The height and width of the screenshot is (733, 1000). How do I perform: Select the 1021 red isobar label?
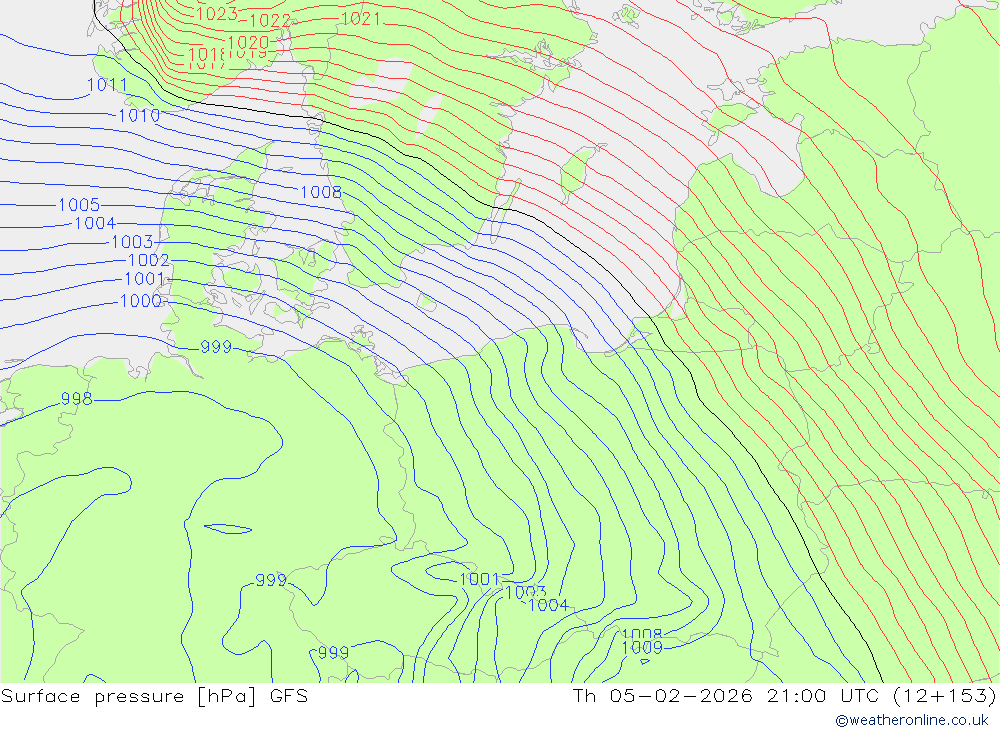(361, 19)
